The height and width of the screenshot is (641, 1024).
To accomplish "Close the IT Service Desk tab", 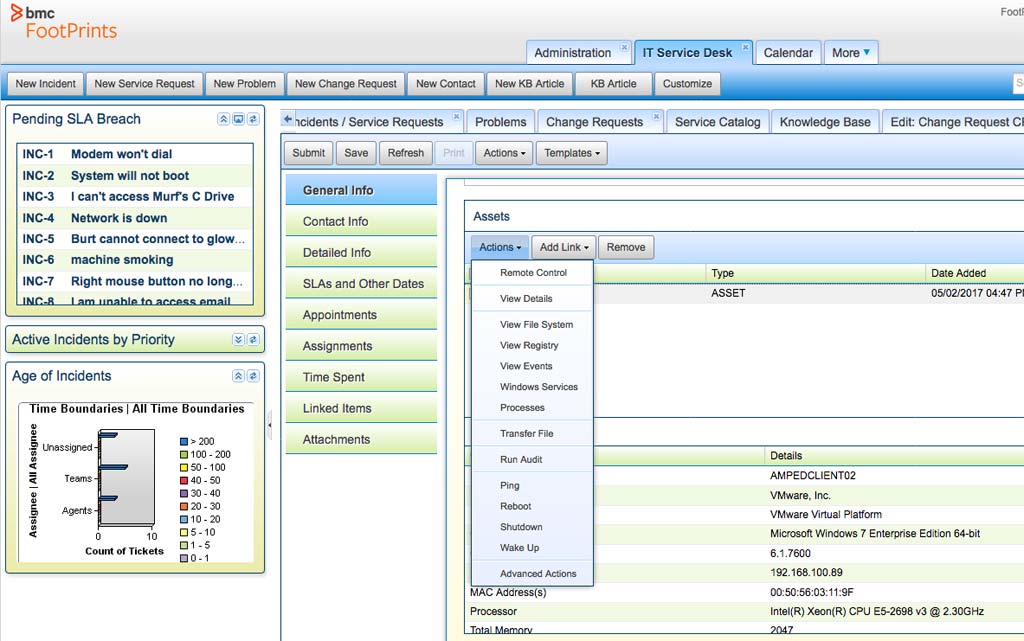I will 745,47.
